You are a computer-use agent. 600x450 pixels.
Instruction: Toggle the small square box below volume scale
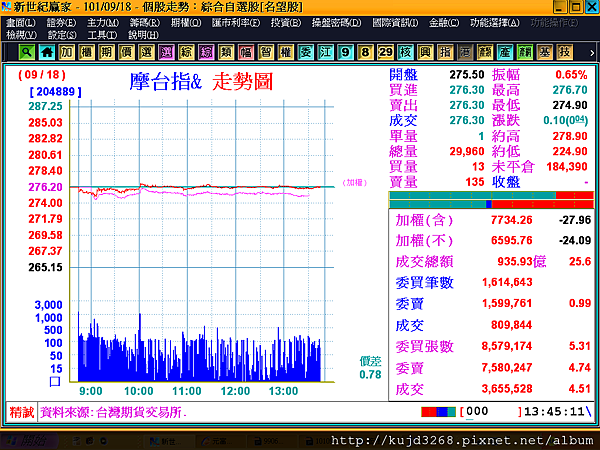point(55,381)
